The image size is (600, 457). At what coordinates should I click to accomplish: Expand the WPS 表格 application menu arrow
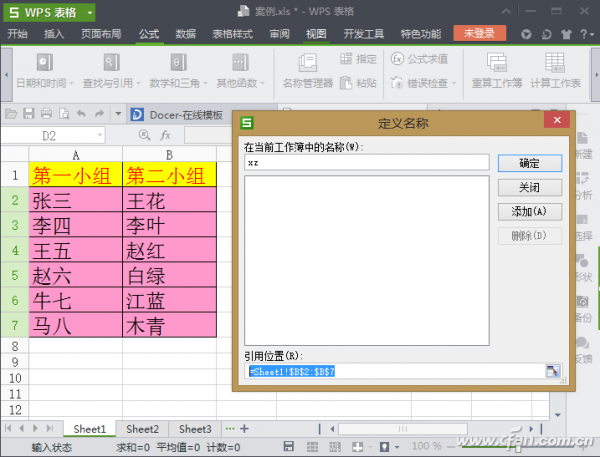90,13
